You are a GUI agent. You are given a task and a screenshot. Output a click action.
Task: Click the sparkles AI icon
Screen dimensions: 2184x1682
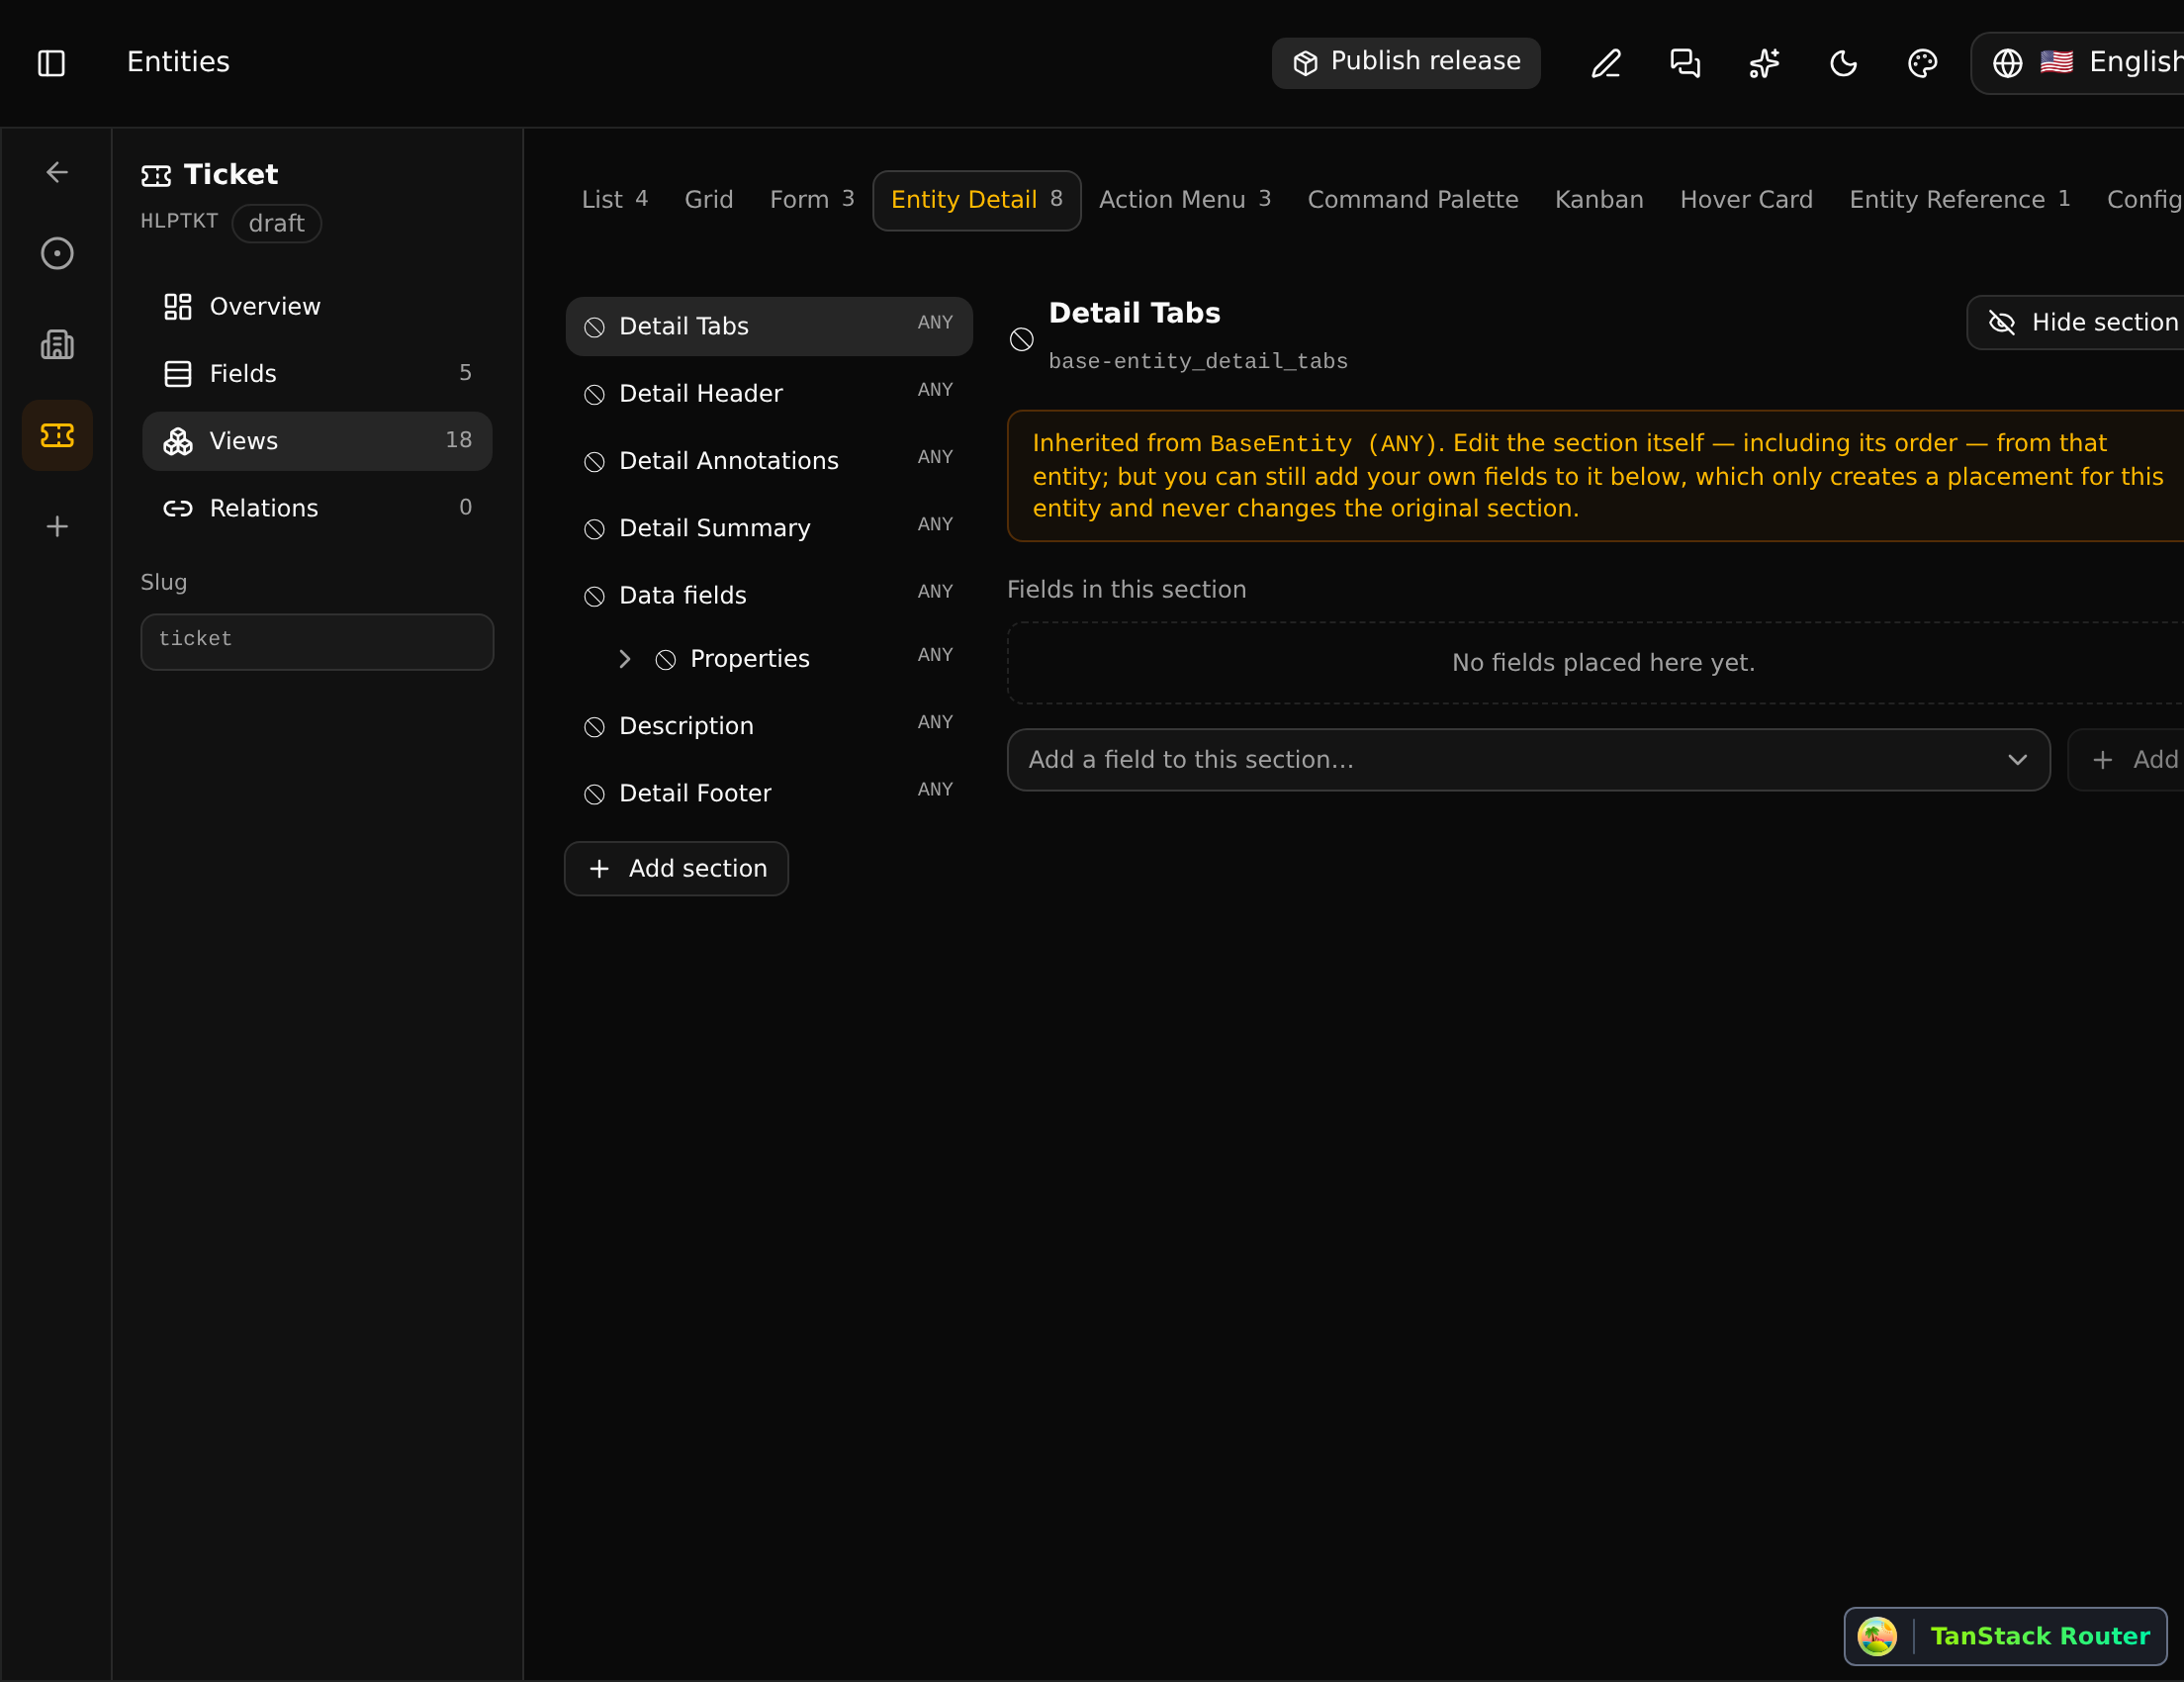tap(1764, 63)
